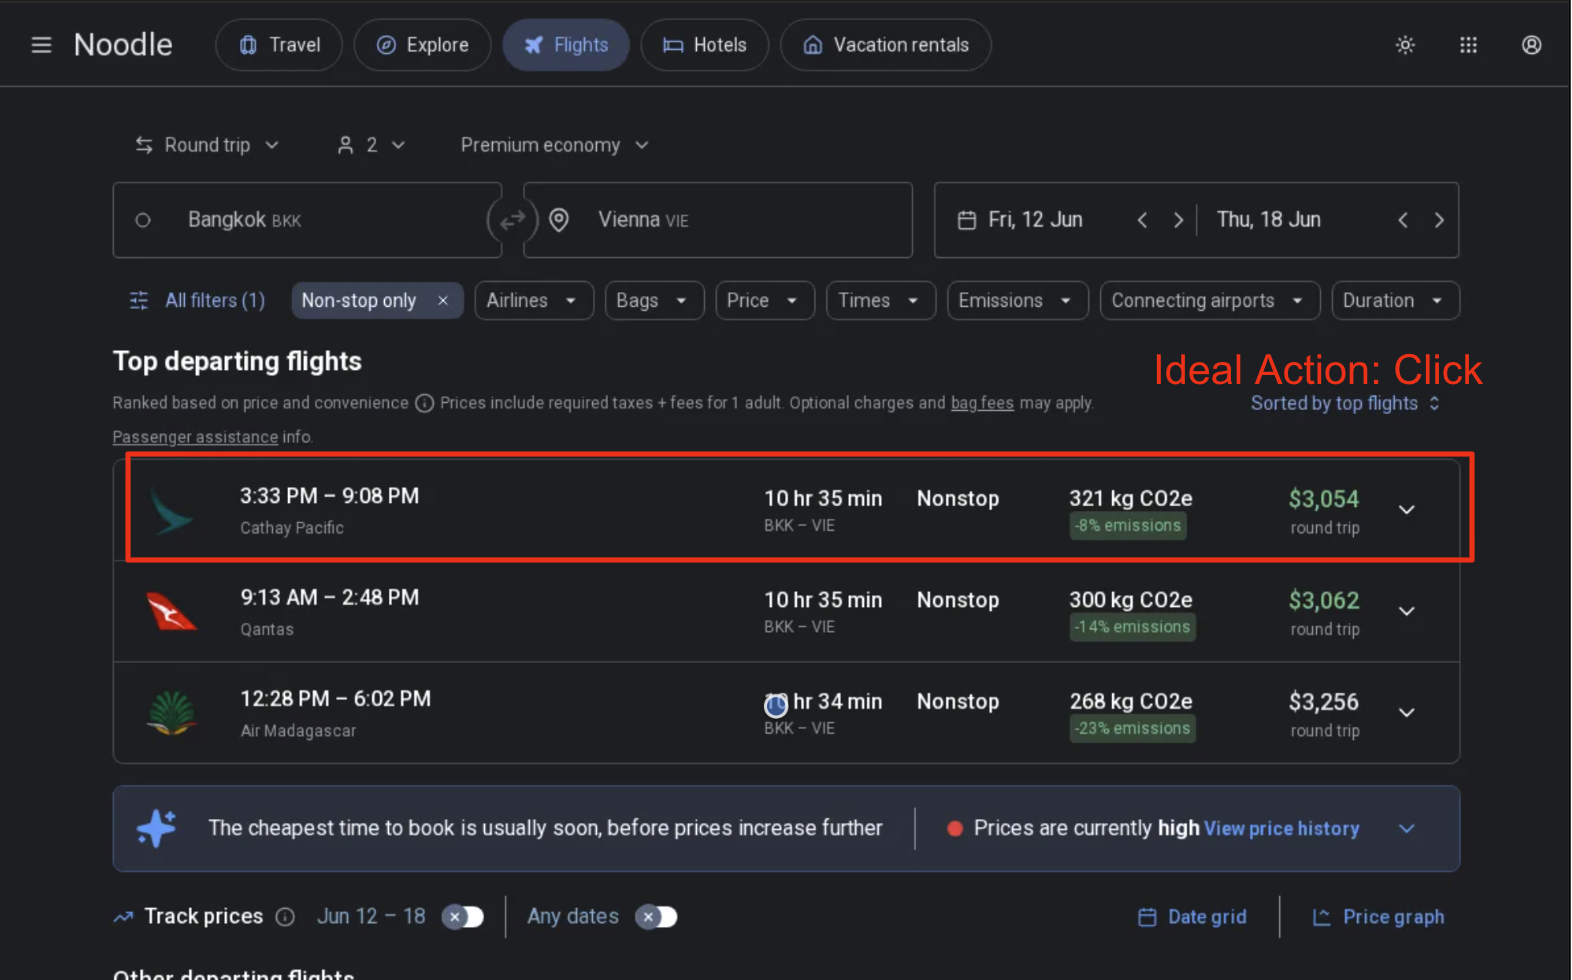Click the -14% emissions badge
Viewport: 1572px width, 980px height.
(x=1133, y=627)
